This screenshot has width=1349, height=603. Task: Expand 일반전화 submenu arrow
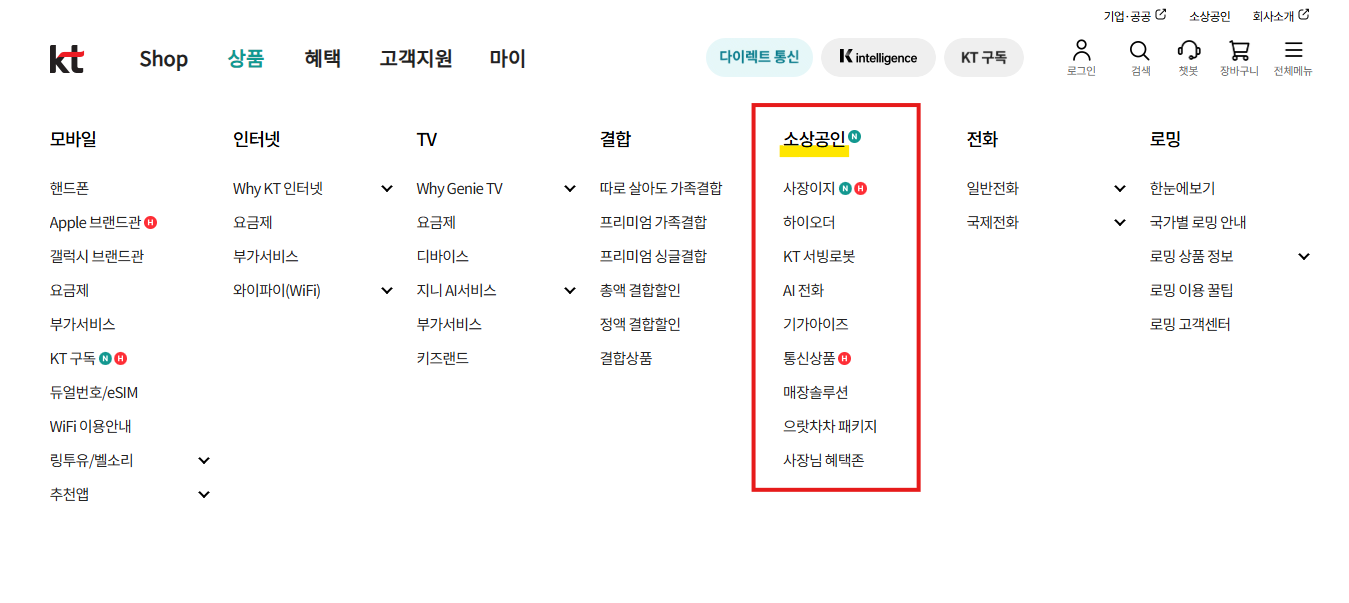pyautogui.click(x=1120, y=189)
